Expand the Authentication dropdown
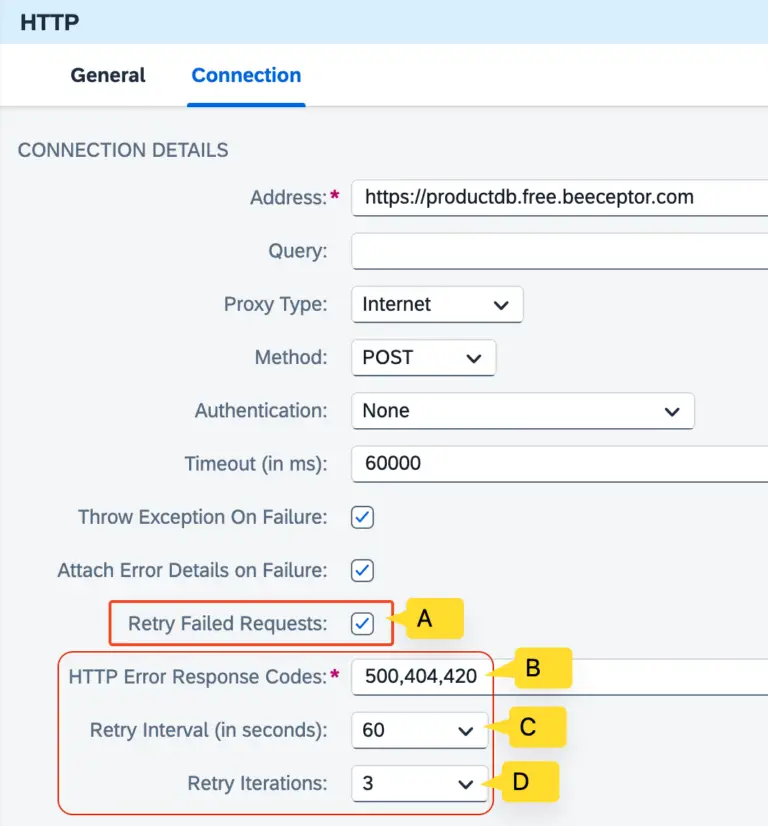The image size is (768, 826). (522, 410)
